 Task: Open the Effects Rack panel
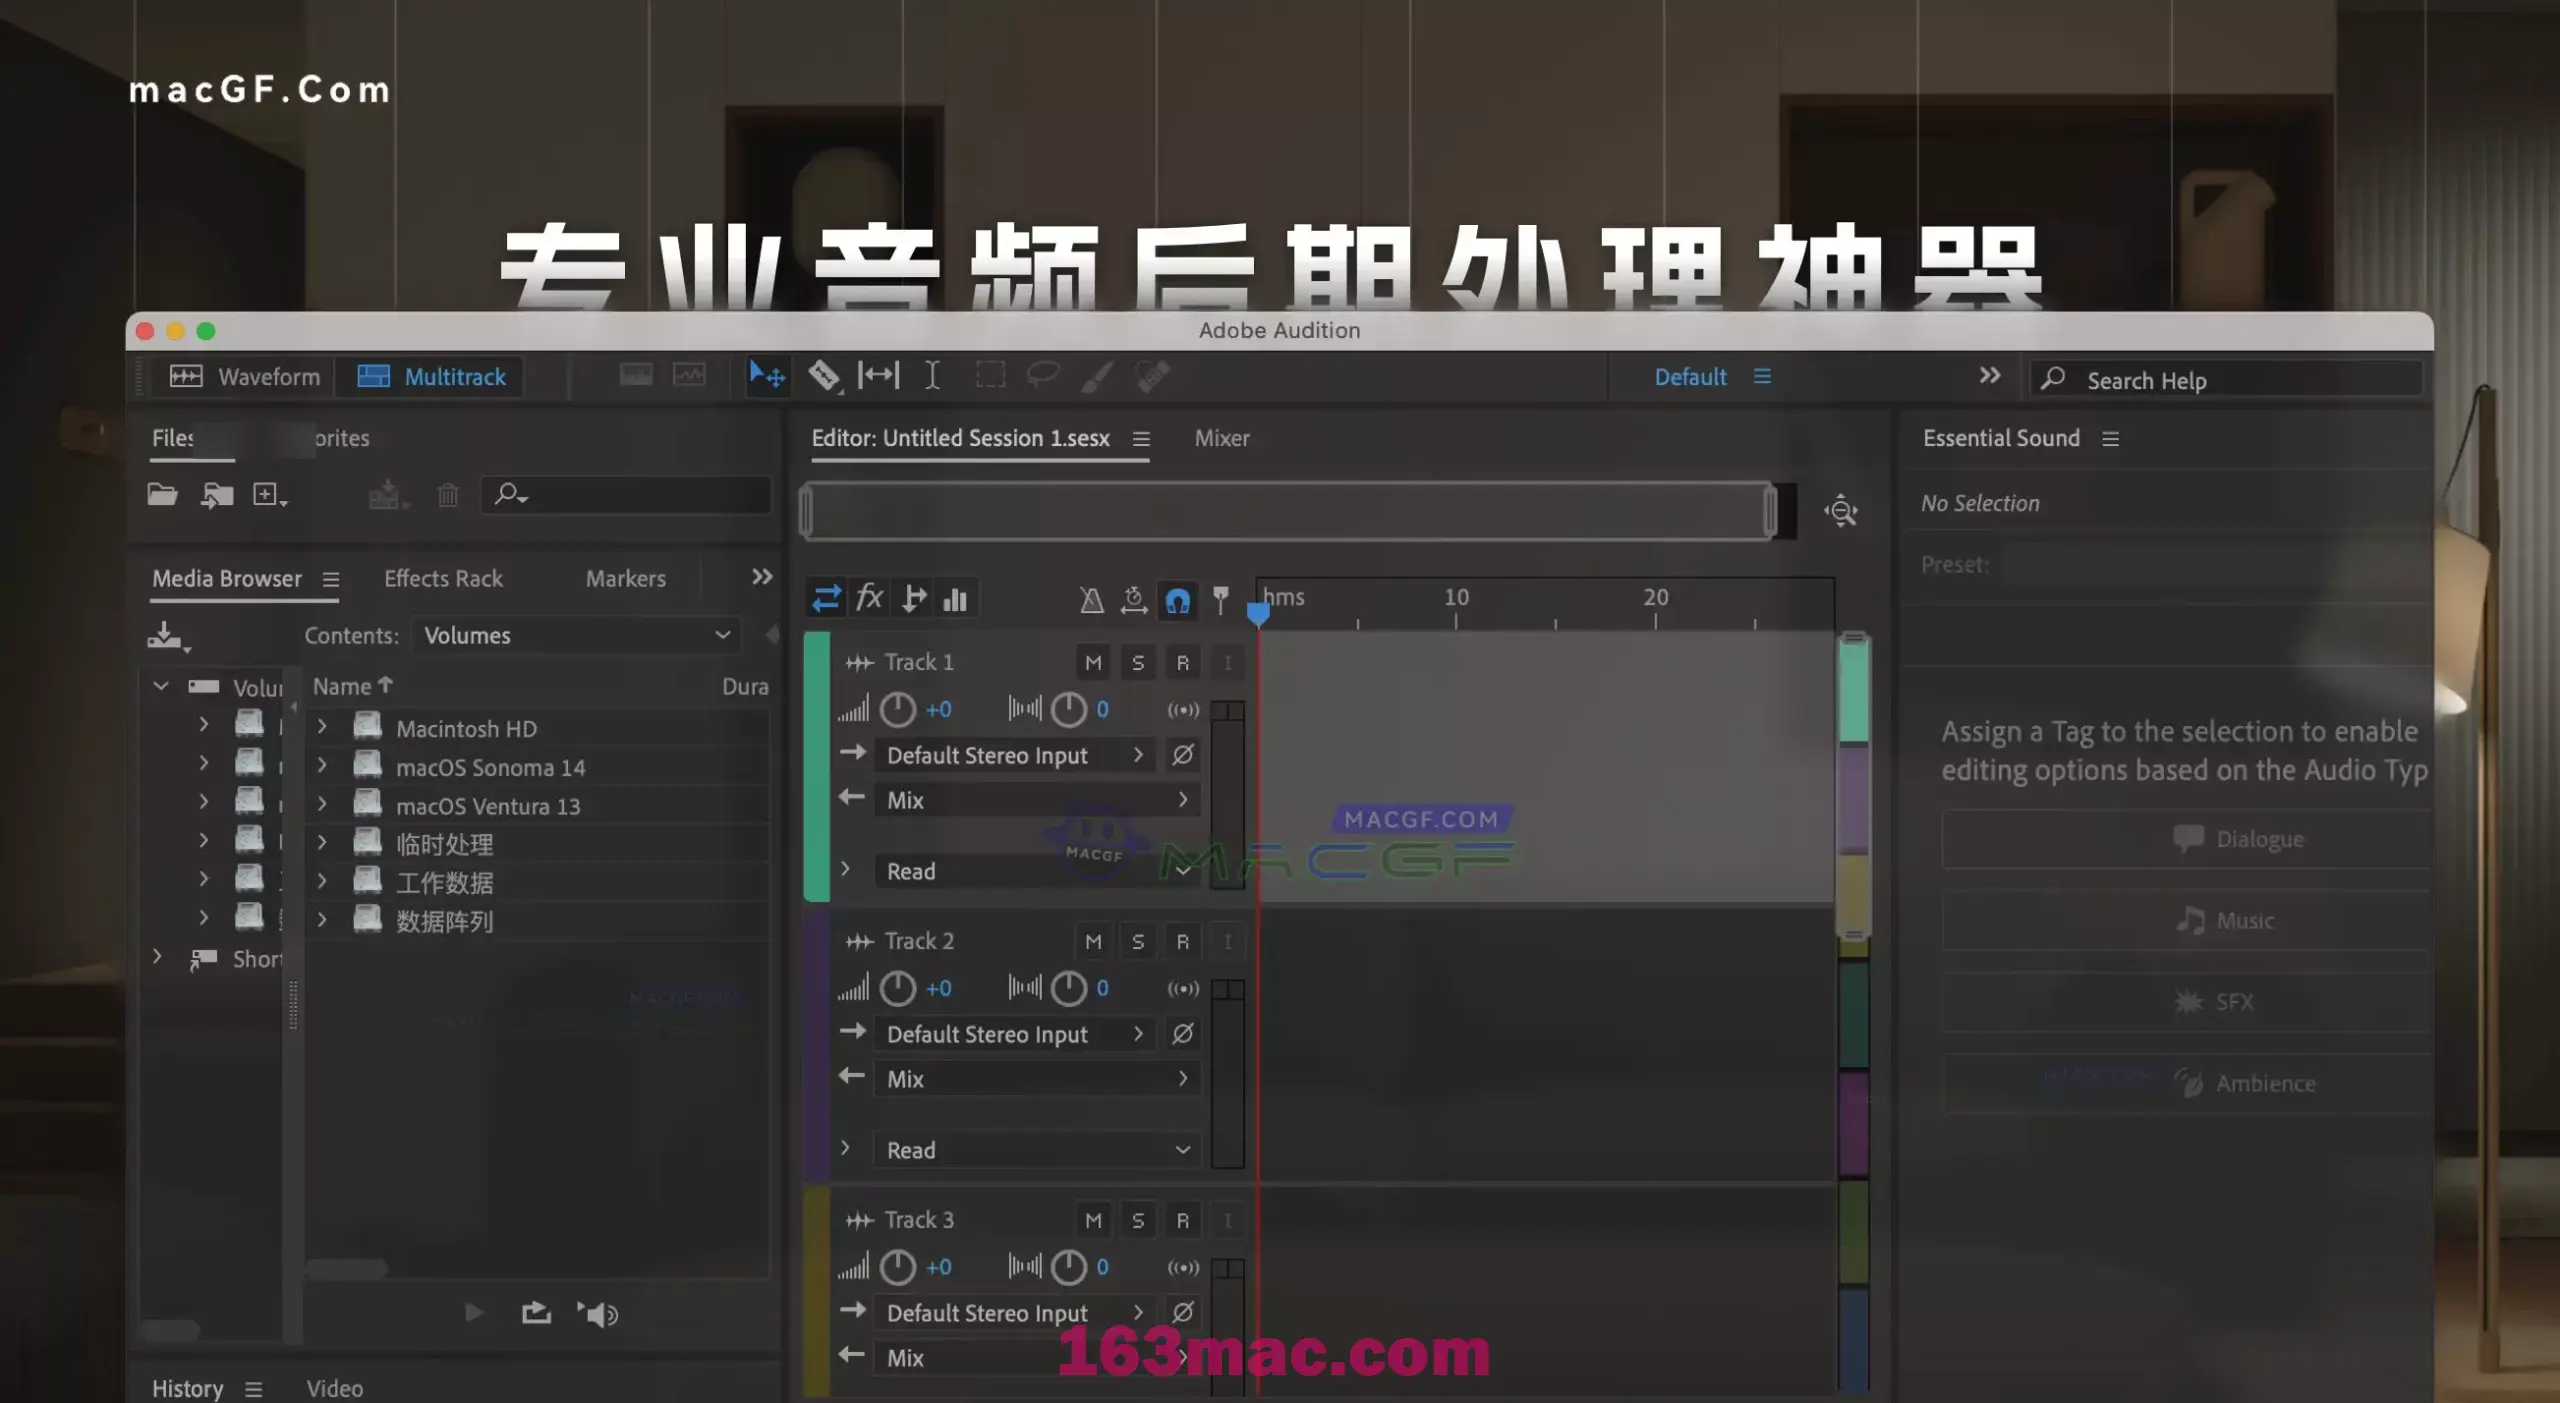pos(442,575)
